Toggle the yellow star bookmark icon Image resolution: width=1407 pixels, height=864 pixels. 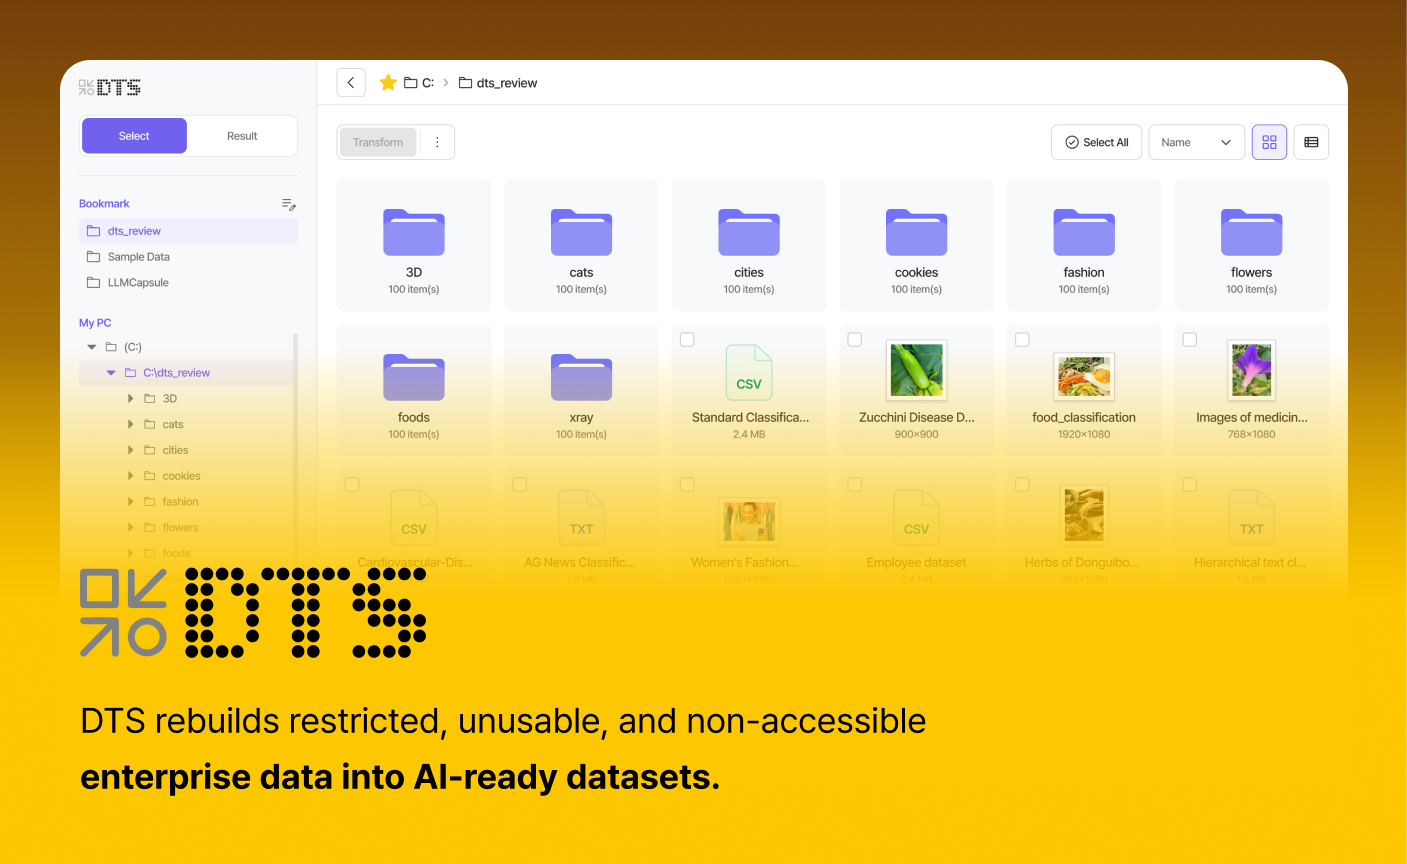pos(388,83)
